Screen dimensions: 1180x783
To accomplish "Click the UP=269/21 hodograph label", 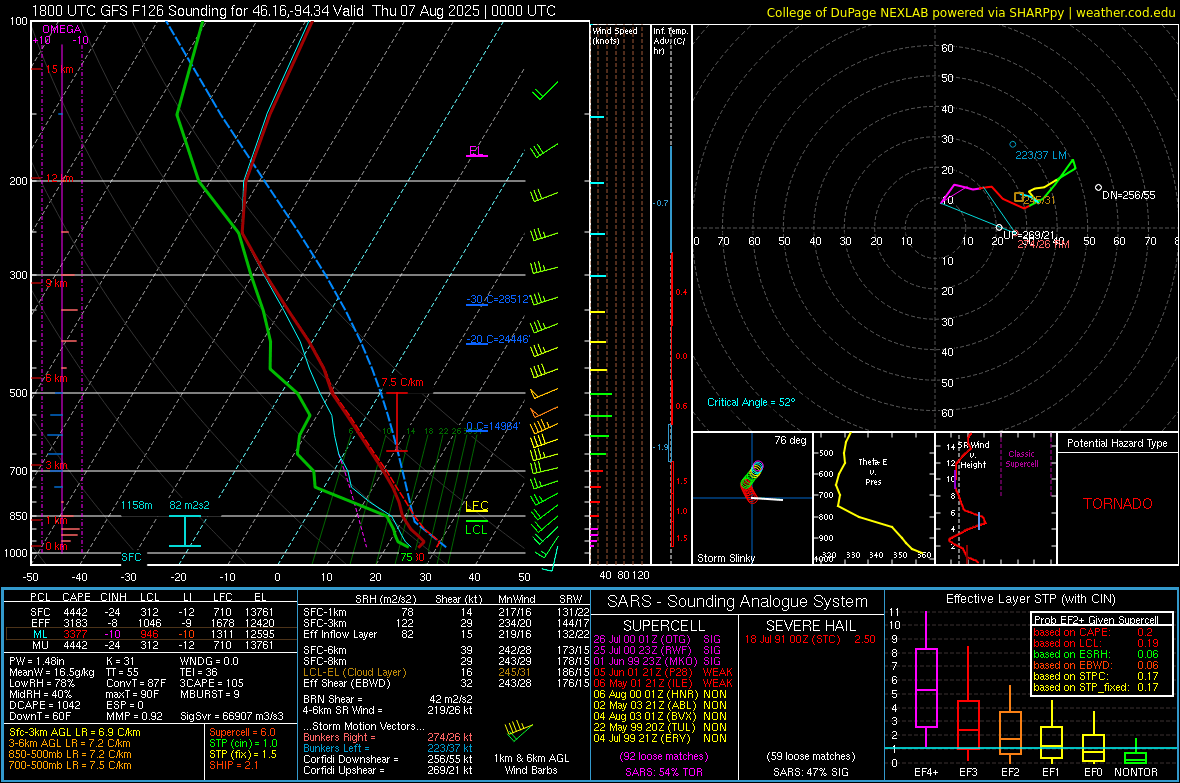I will (x=1029, y=235).
